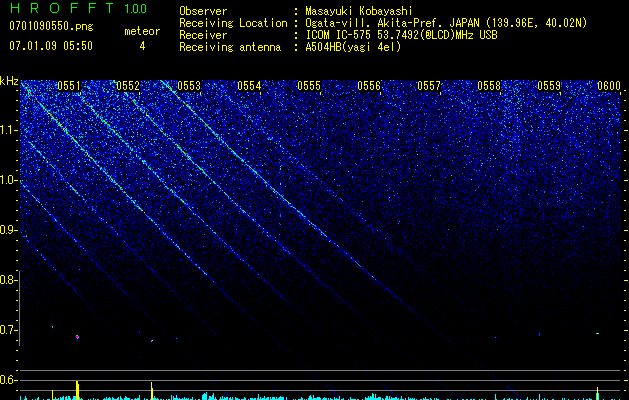The width and height of the screenshot is (629, 400).
Task: Click the bright meteor echo dot below 0551
Action: click(77, 337)
